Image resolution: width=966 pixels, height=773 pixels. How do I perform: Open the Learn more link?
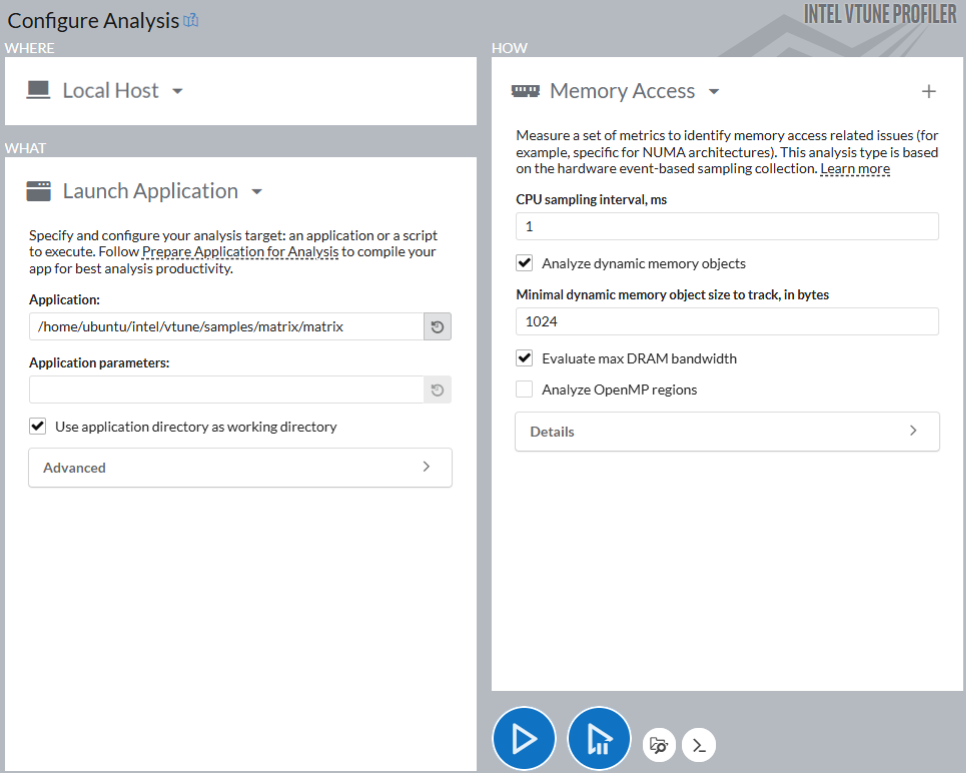click(855, 169)
